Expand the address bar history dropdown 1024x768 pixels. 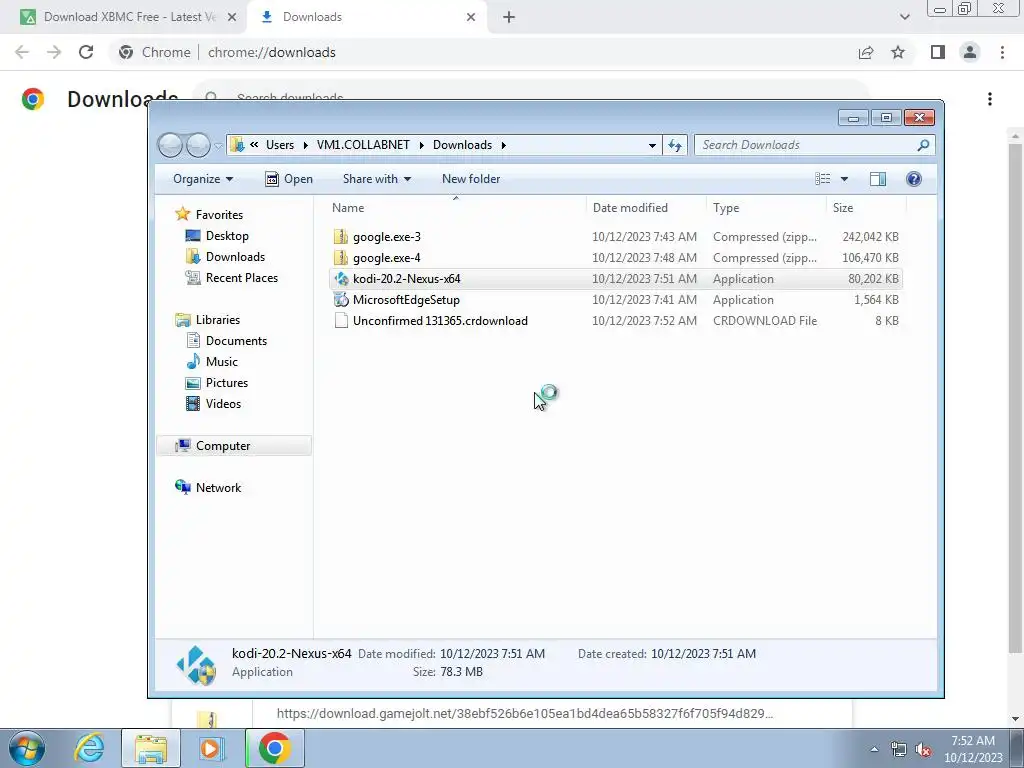click(x=652, y=145)
